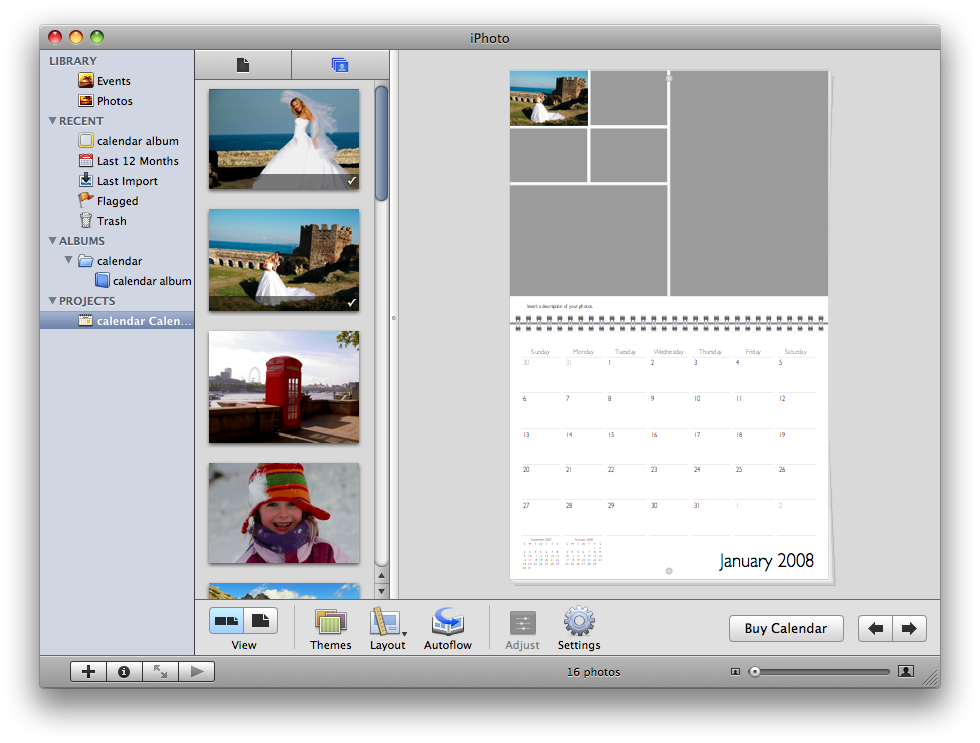Collapse the PROJECTS section

coord(53,301)
